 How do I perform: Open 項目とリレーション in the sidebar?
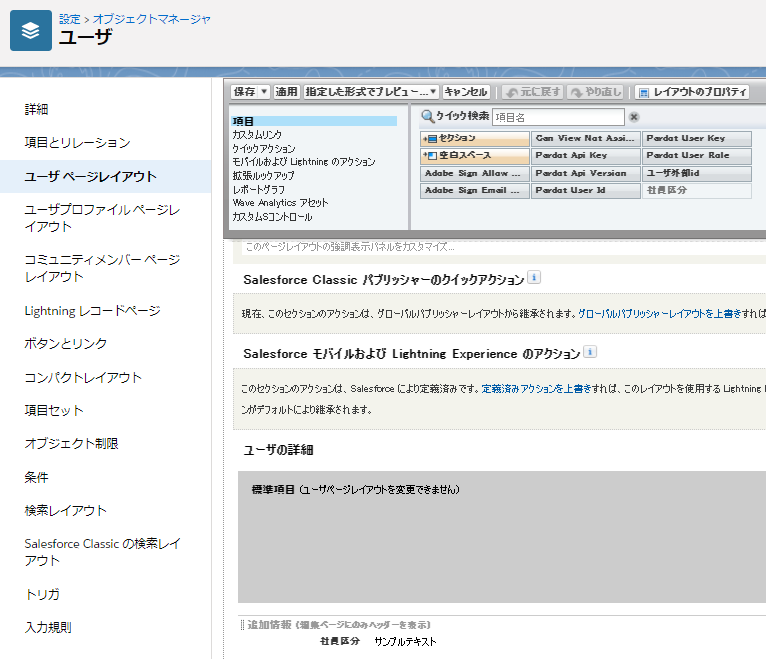pos(77,143)
